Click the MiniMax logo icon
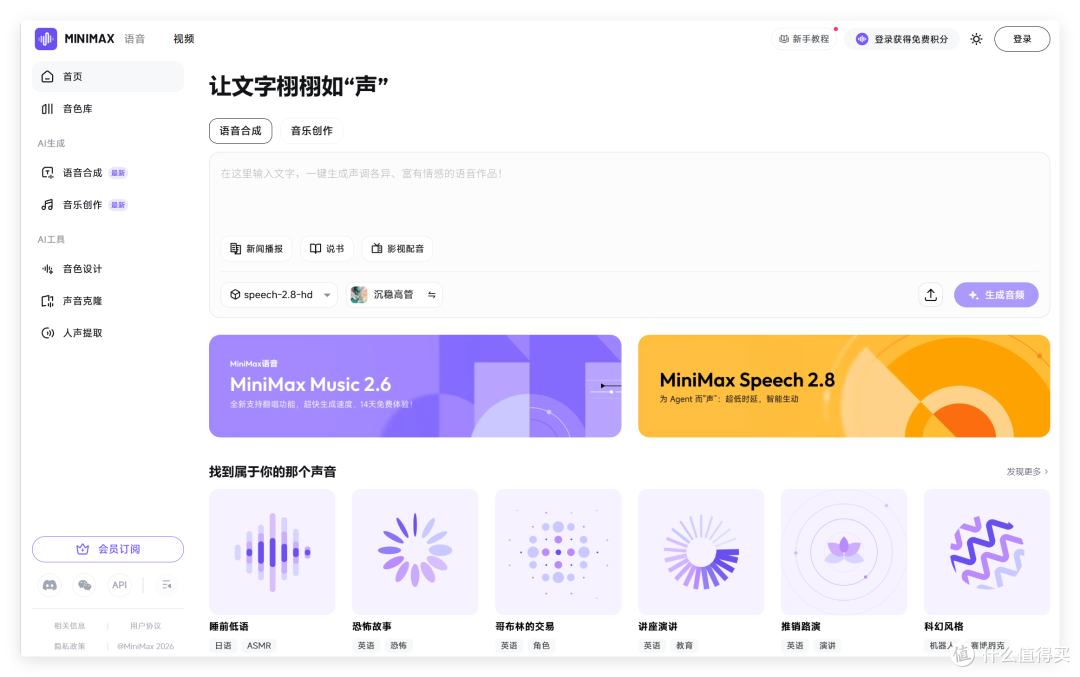Viewport: 1080px width, 677px height. tap(46, 39)
